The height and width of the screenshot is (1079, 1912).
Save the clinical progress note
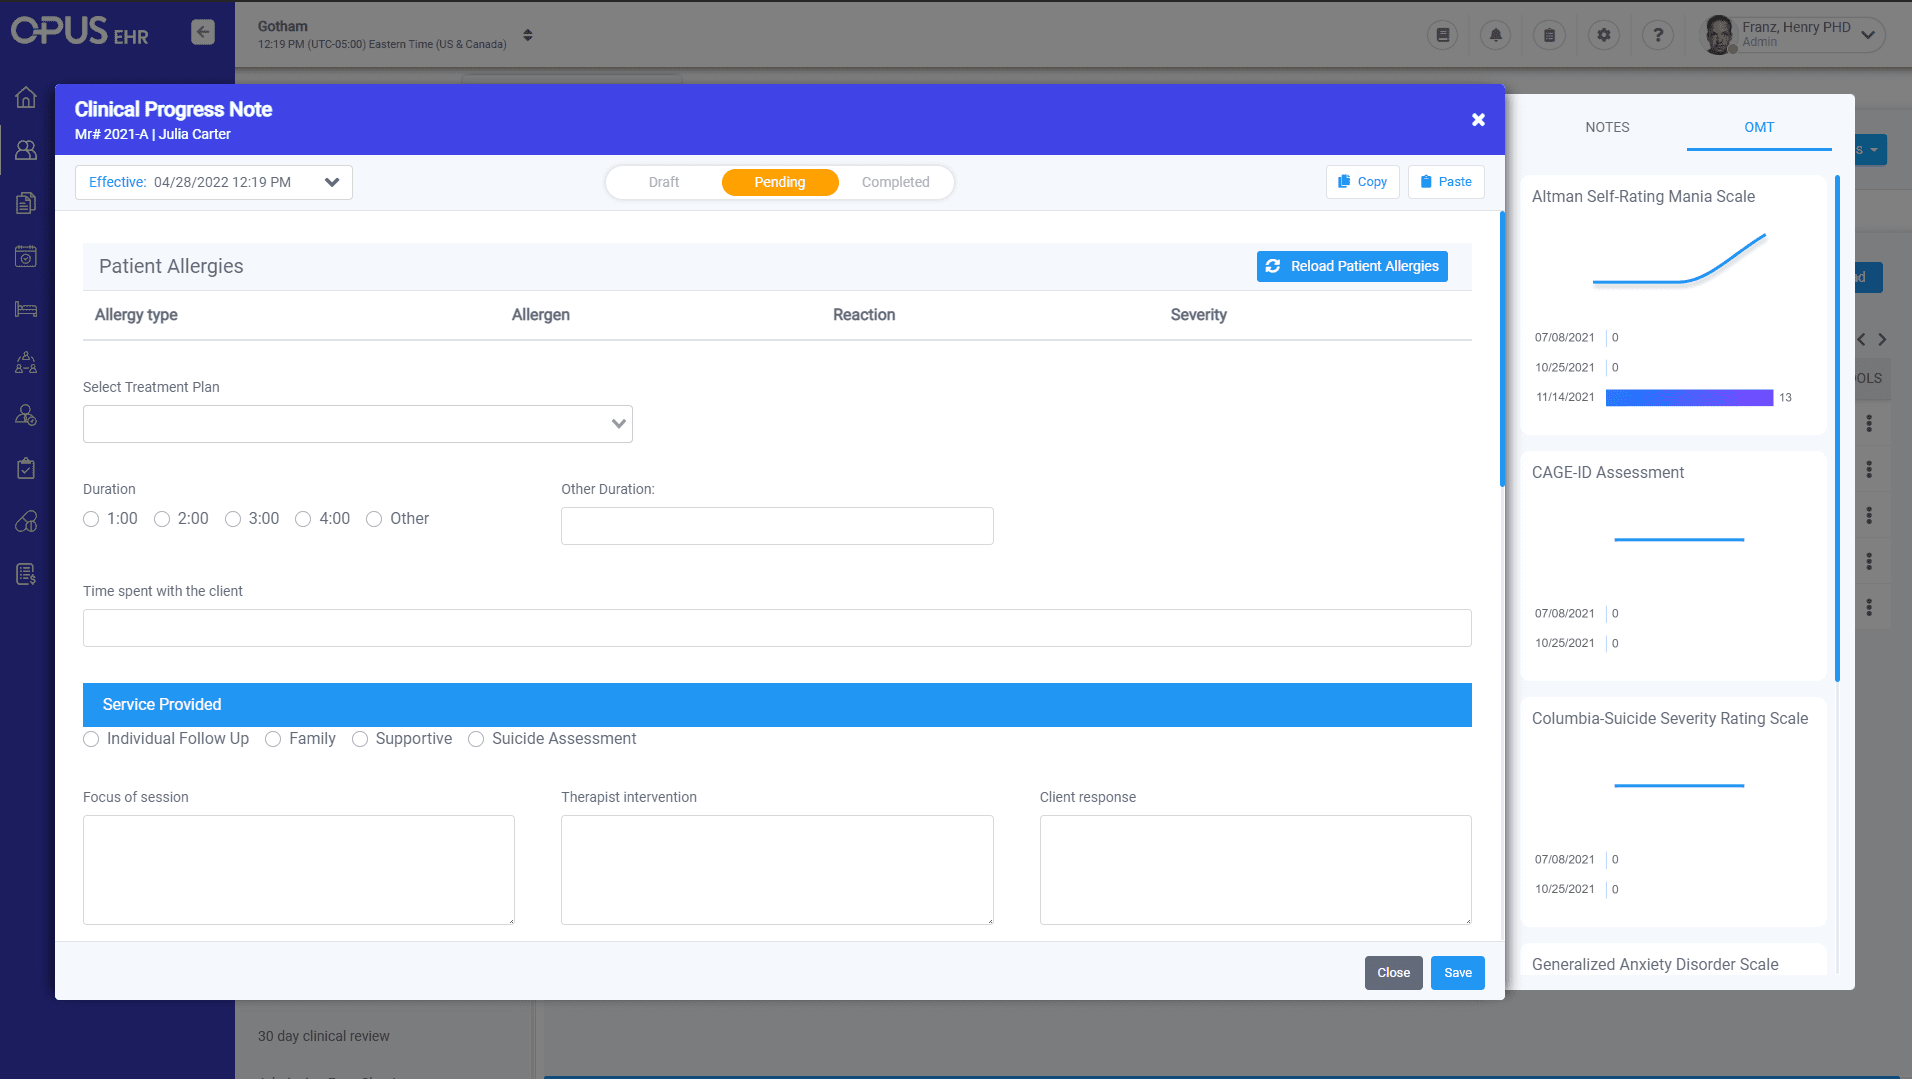coord(1457,972)
